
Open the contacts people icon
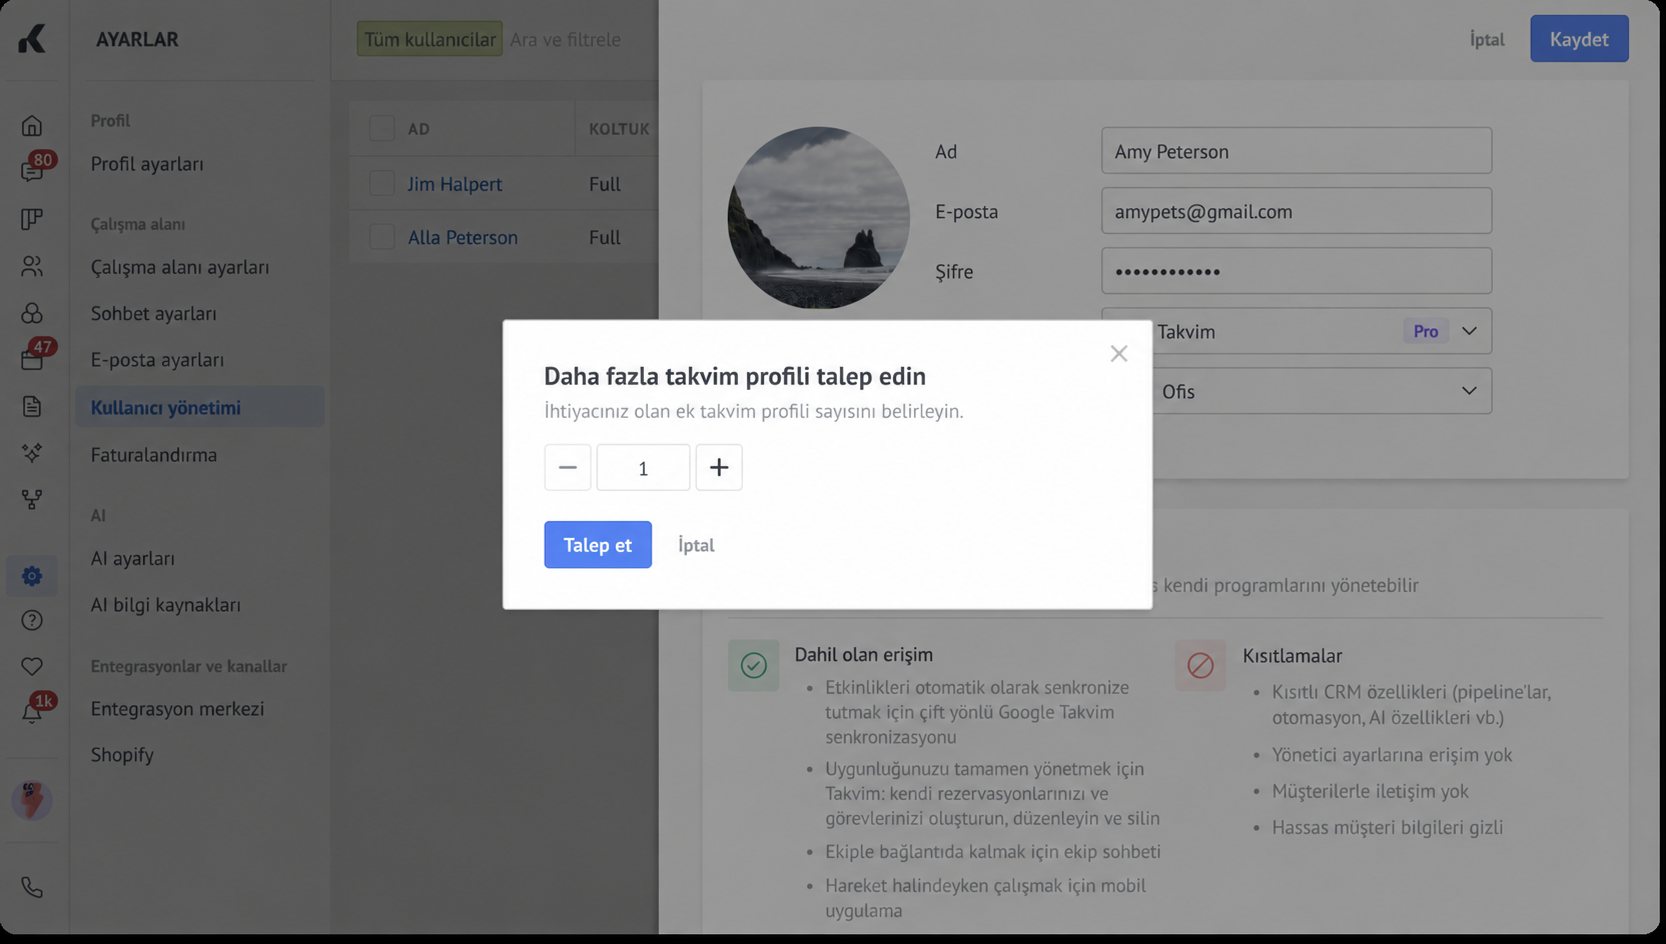click(32, 266)
